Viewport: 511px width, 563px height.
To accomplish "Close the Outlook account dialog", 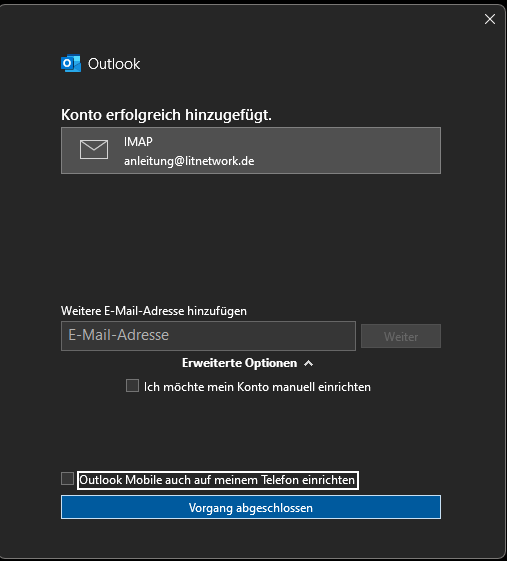I will tap(490, 19).
